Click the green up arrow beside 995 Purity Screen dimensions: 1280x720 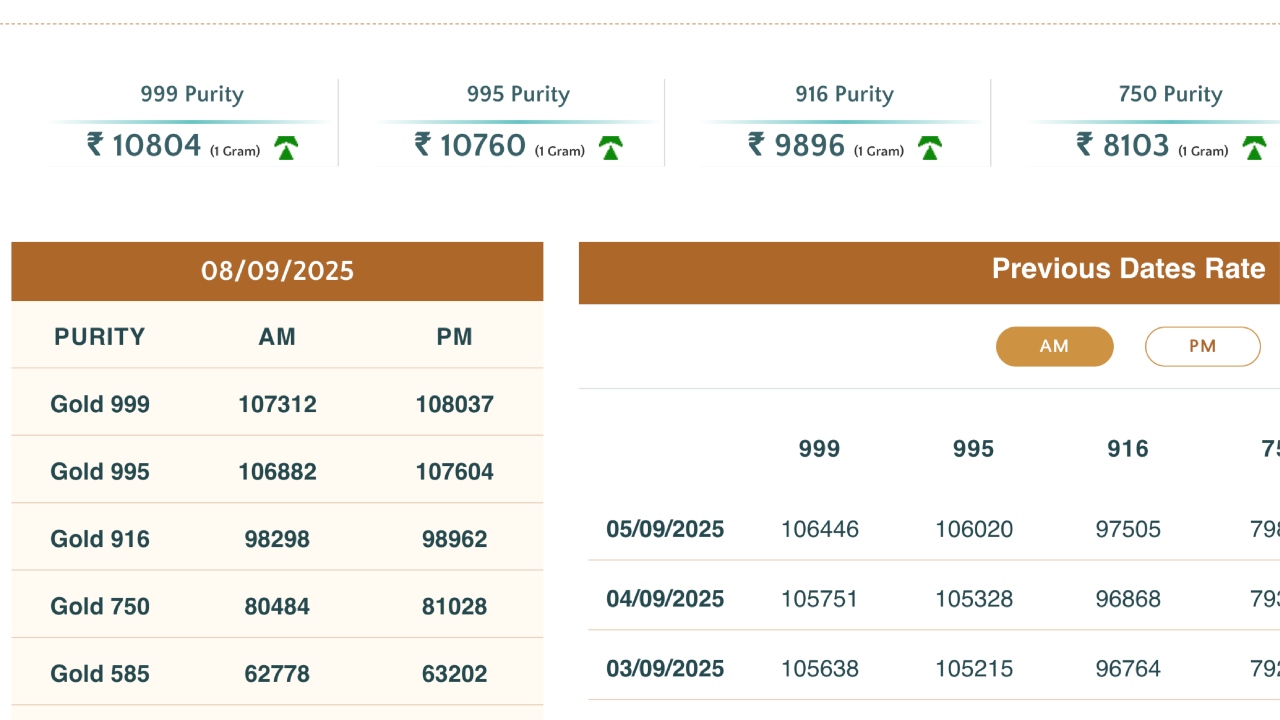tap(611, 148)
